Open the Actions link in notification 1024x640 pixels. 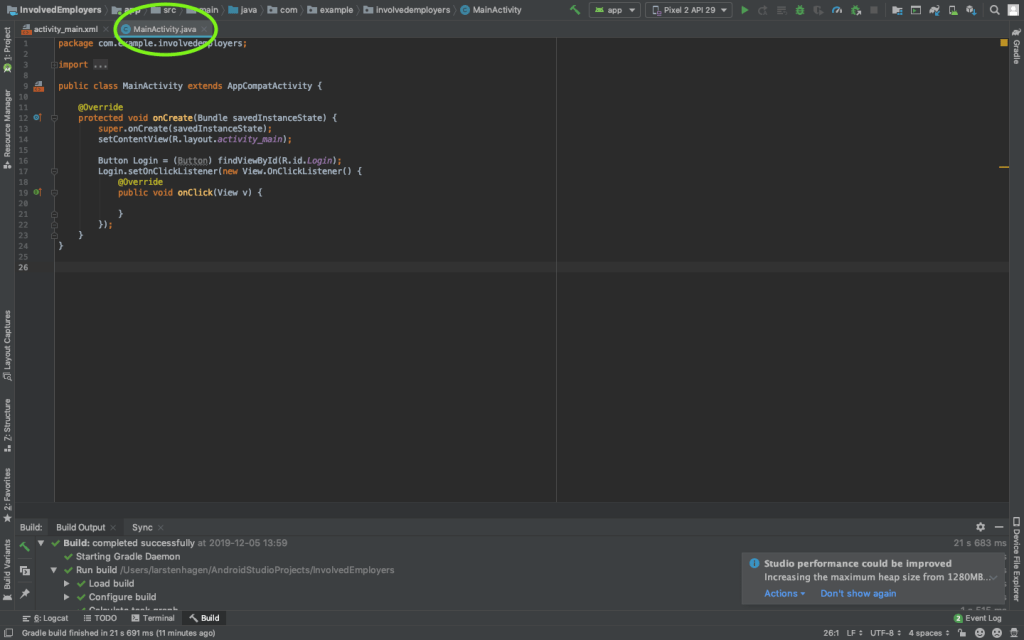point(783,593)
